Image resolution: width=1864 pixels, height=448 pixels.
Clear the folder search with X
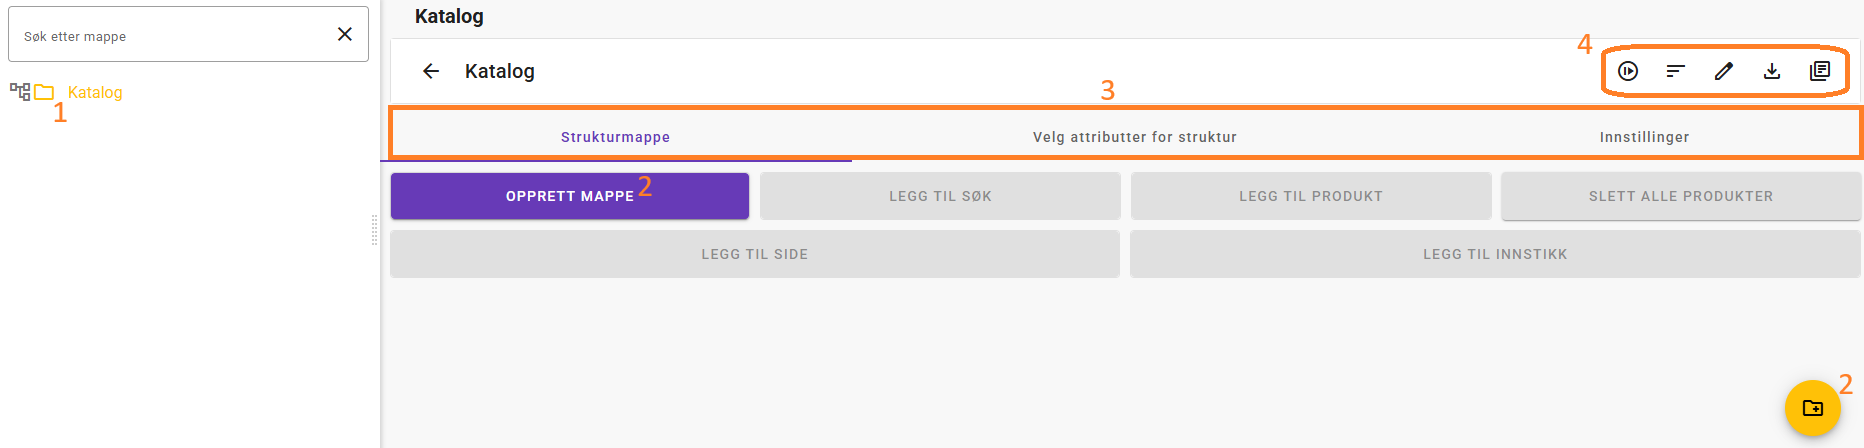pos(345,34)
